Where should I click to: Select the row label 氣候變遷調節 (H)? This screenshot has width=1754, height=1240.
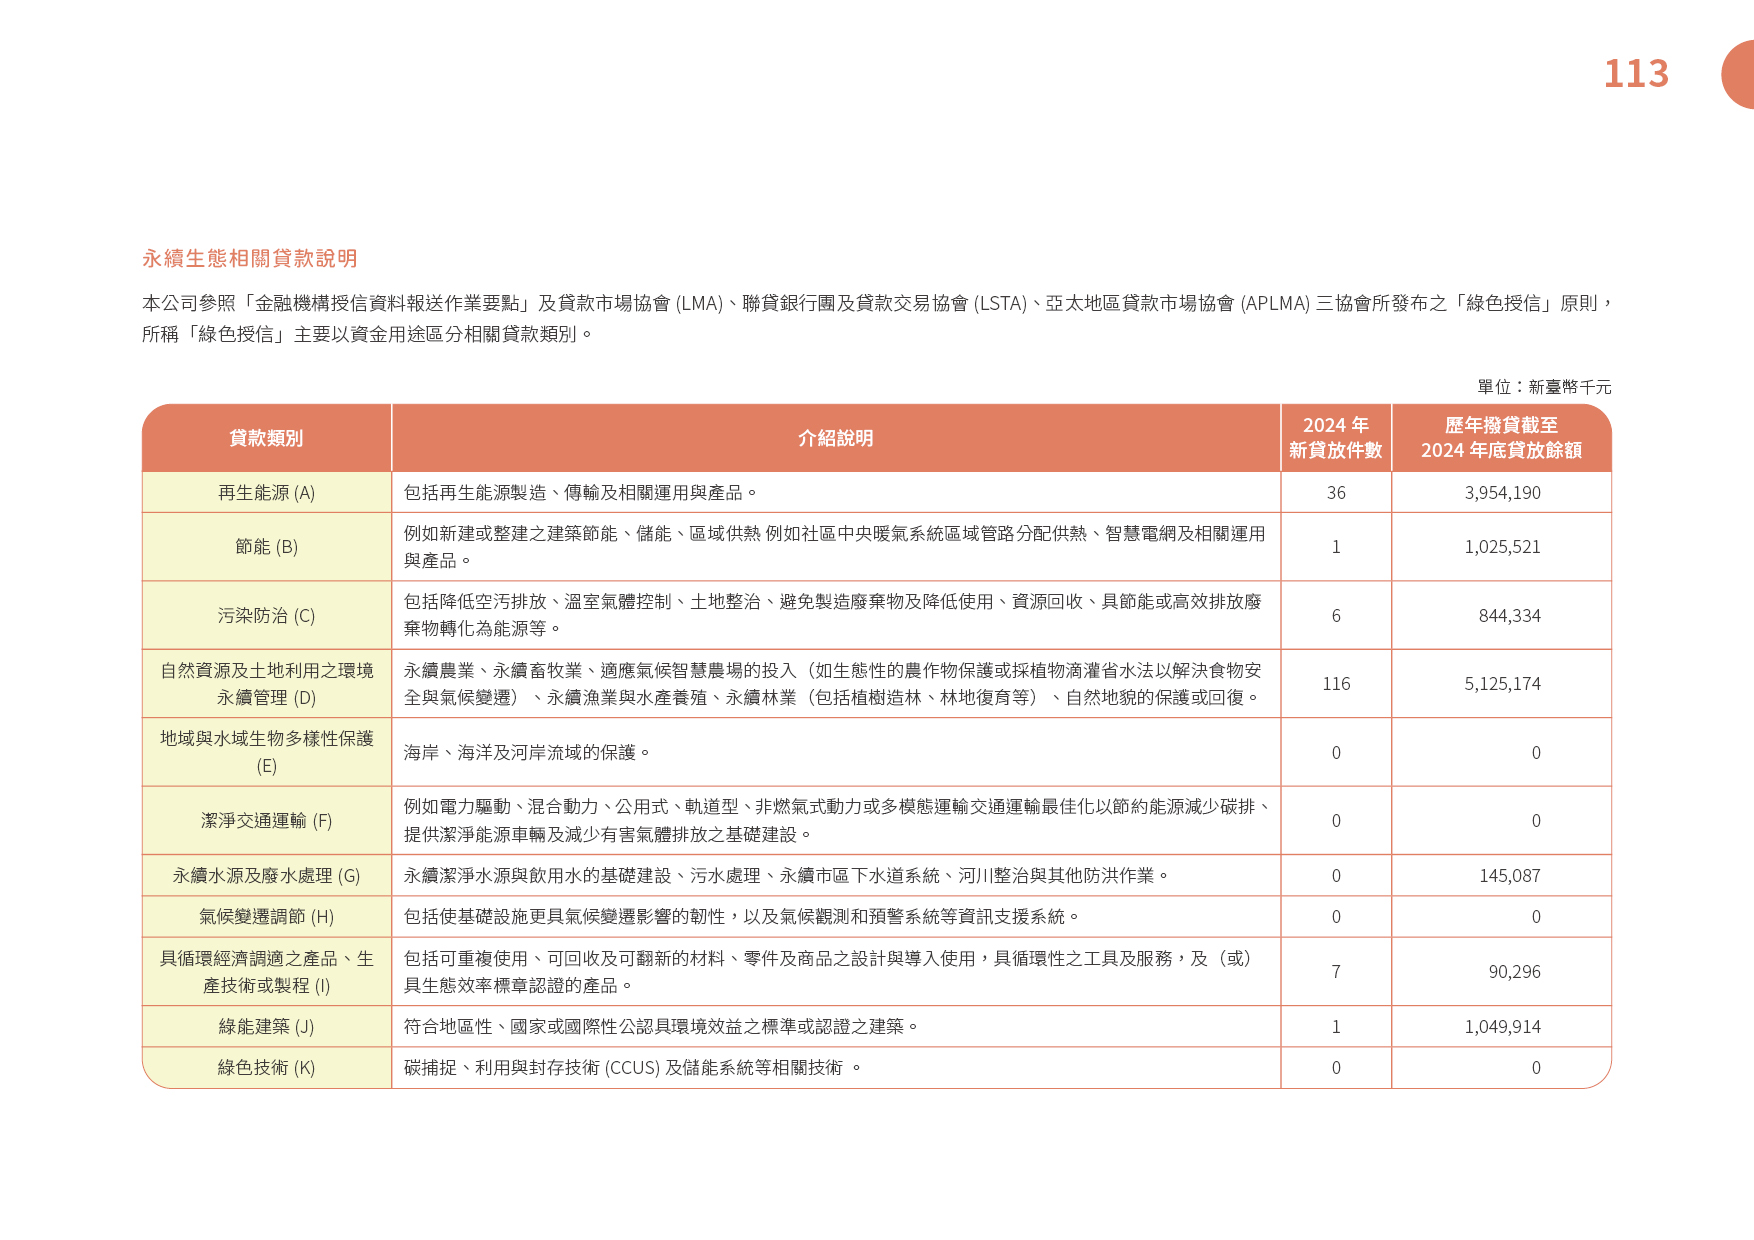[x=266, y=917]
